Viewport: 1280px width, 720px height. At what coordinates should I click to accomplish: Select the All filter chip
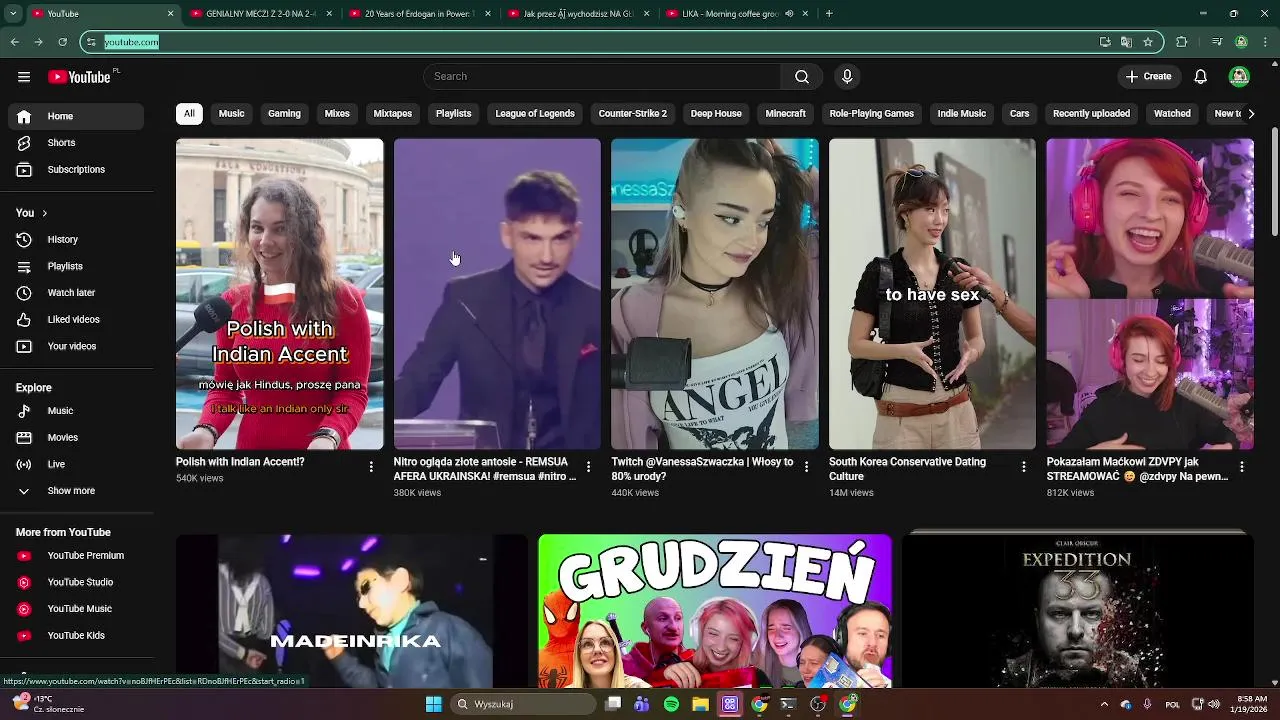(189, 114)
